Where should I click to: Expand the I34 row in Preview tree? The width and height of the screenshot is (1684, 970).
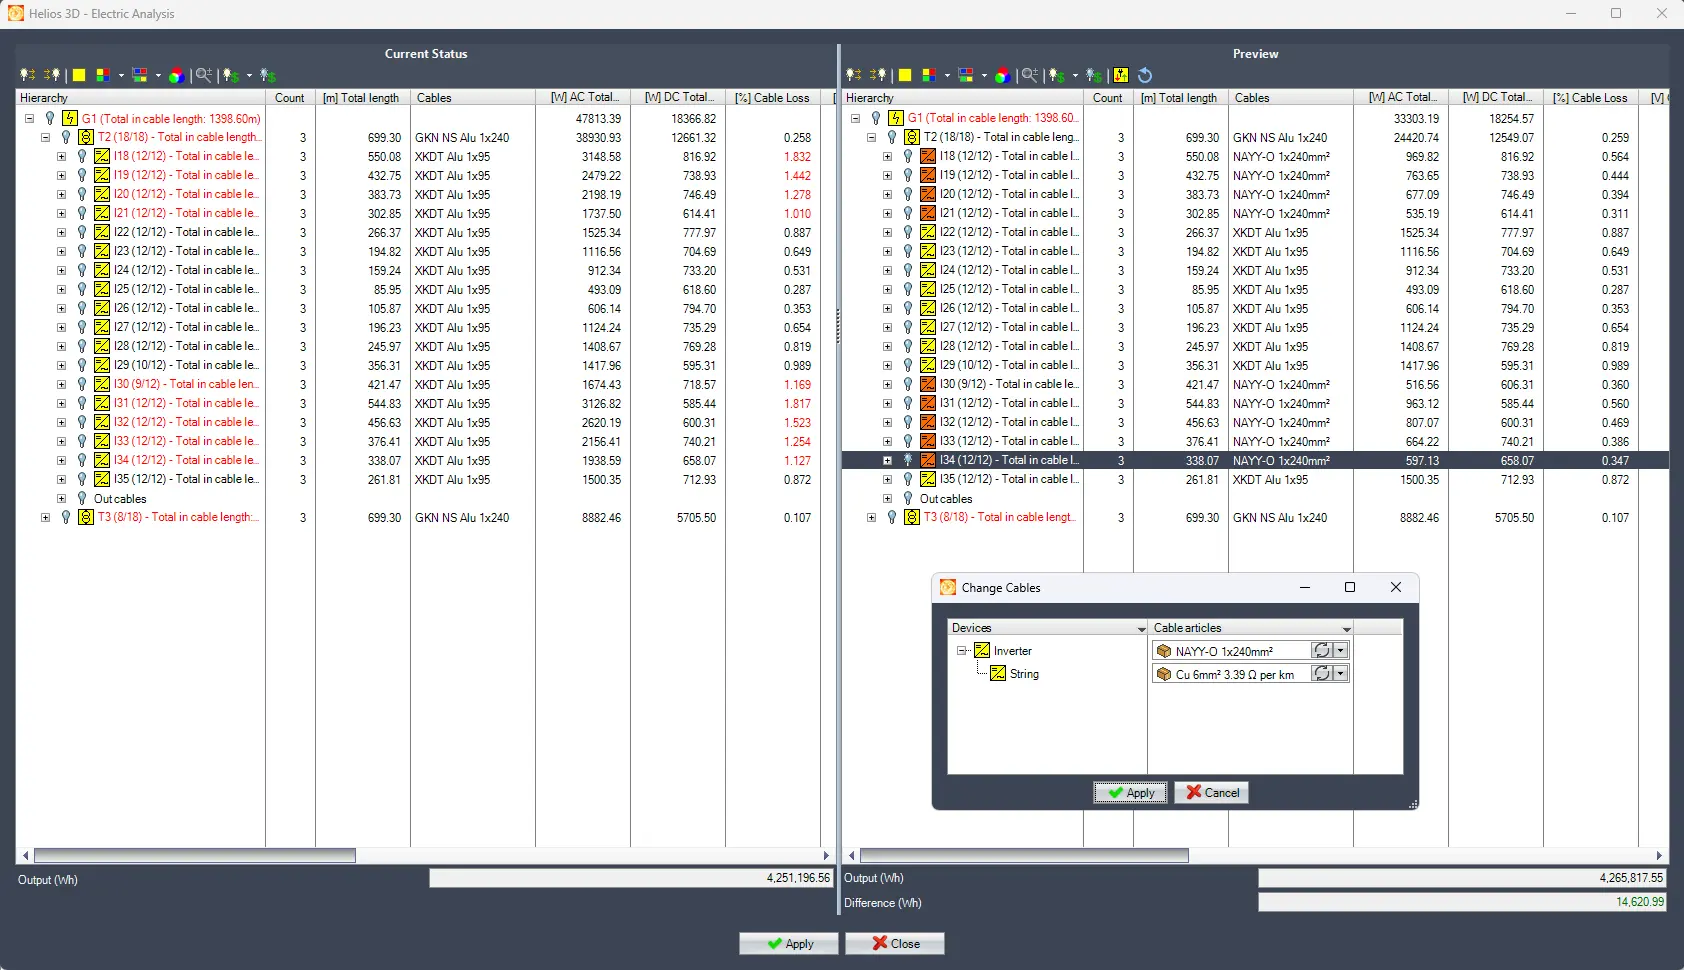point(887,460)
